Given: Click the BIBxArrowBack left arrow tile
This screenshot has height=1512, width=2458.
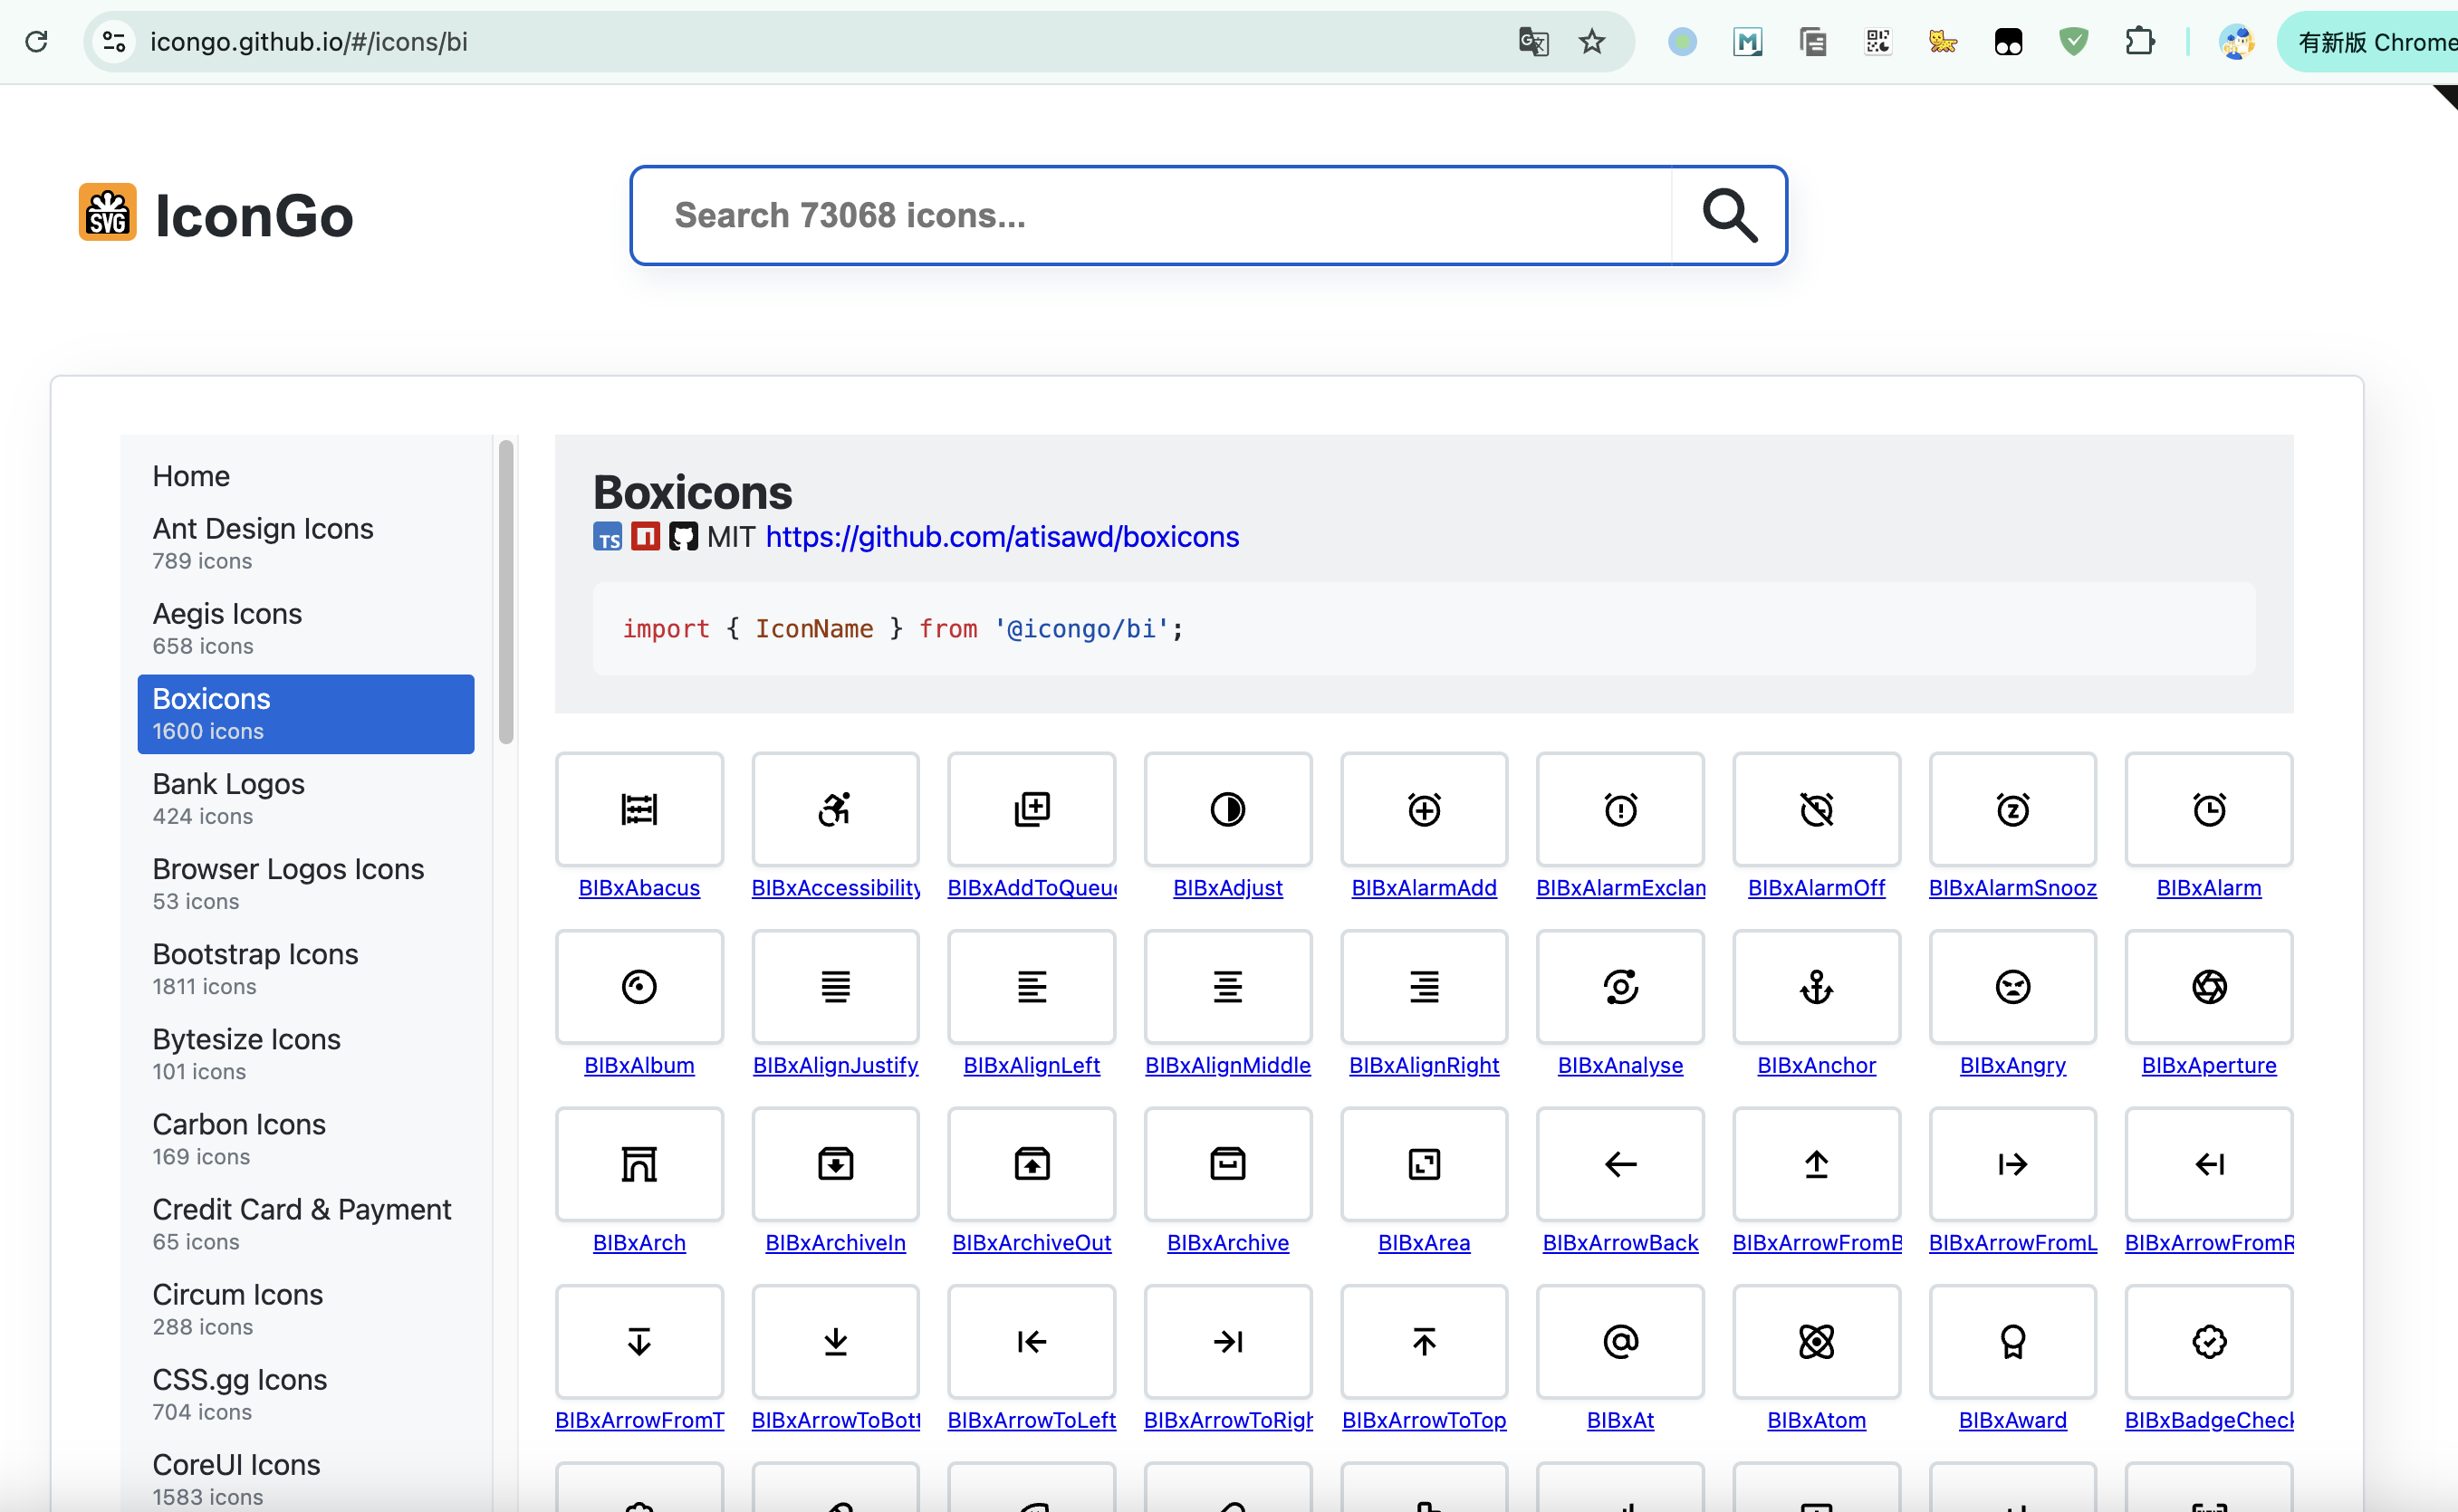Looking at the screenshot, I should point(1620,1164).
